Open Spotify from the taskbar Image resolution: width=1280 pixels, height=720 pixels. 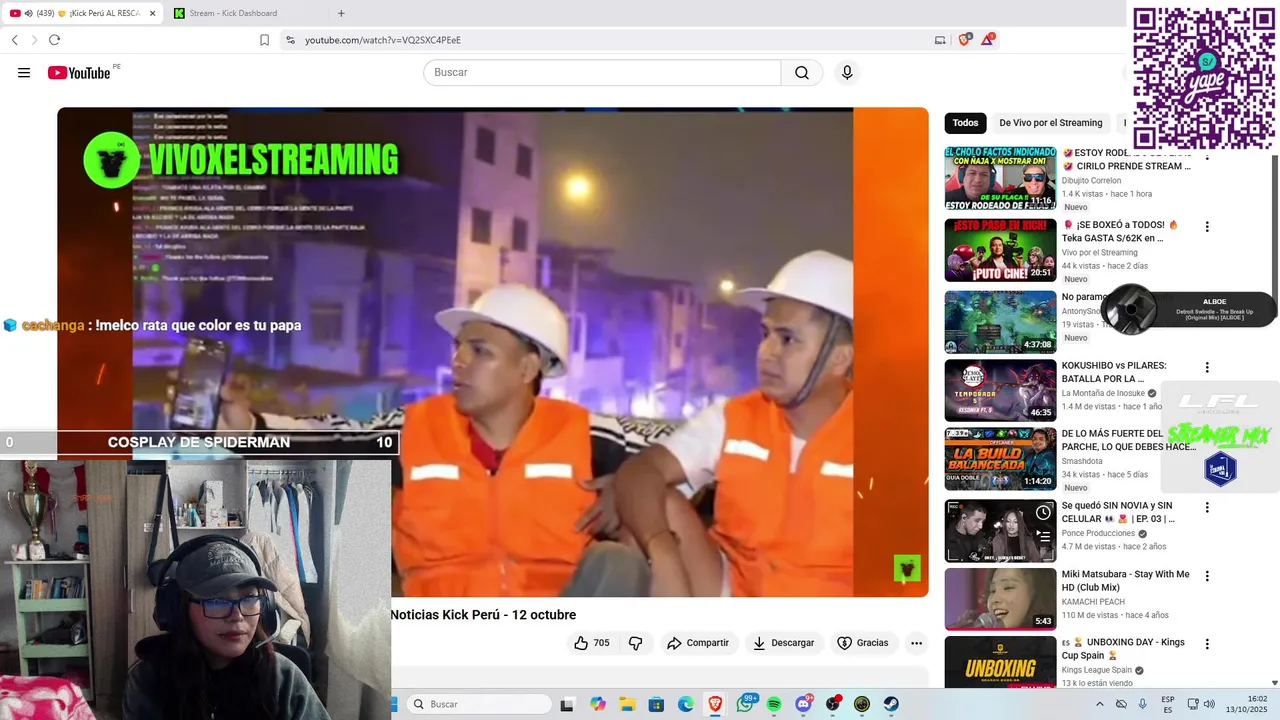point(774,704)
